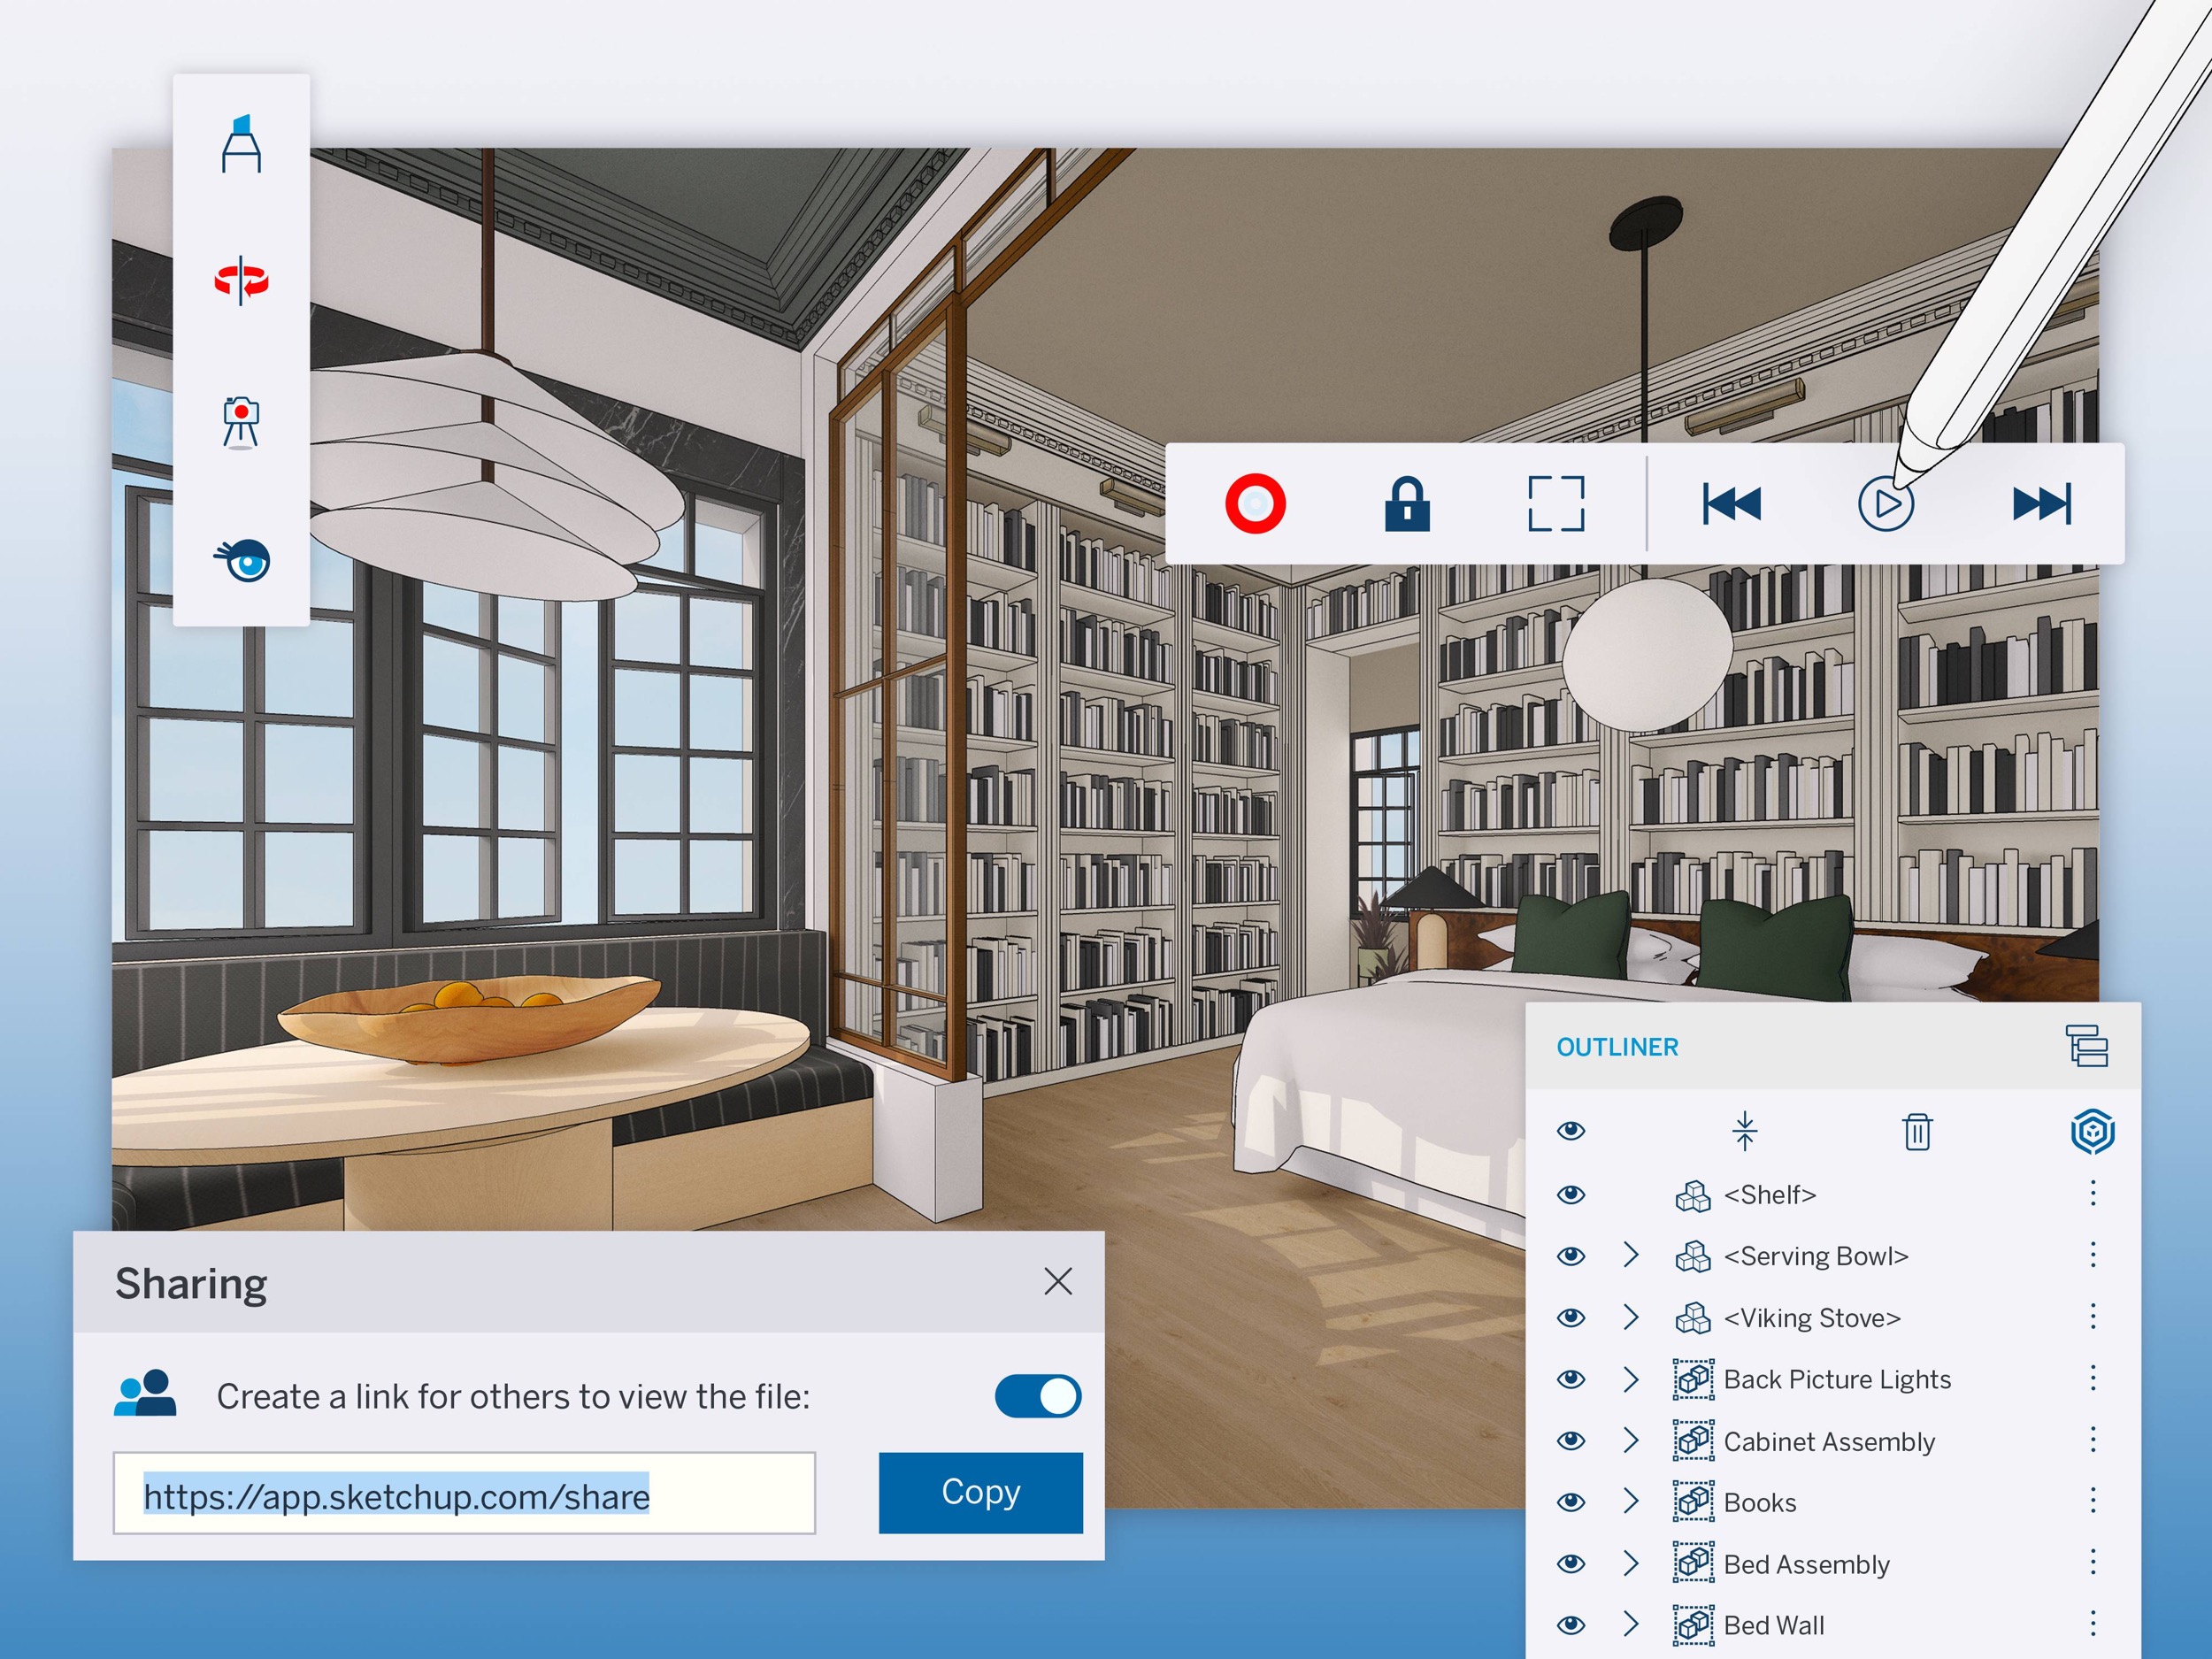Screen dimensions: 2212x1659
Task: Open visual style settings with the eye icon
Action: click(243, 561)
